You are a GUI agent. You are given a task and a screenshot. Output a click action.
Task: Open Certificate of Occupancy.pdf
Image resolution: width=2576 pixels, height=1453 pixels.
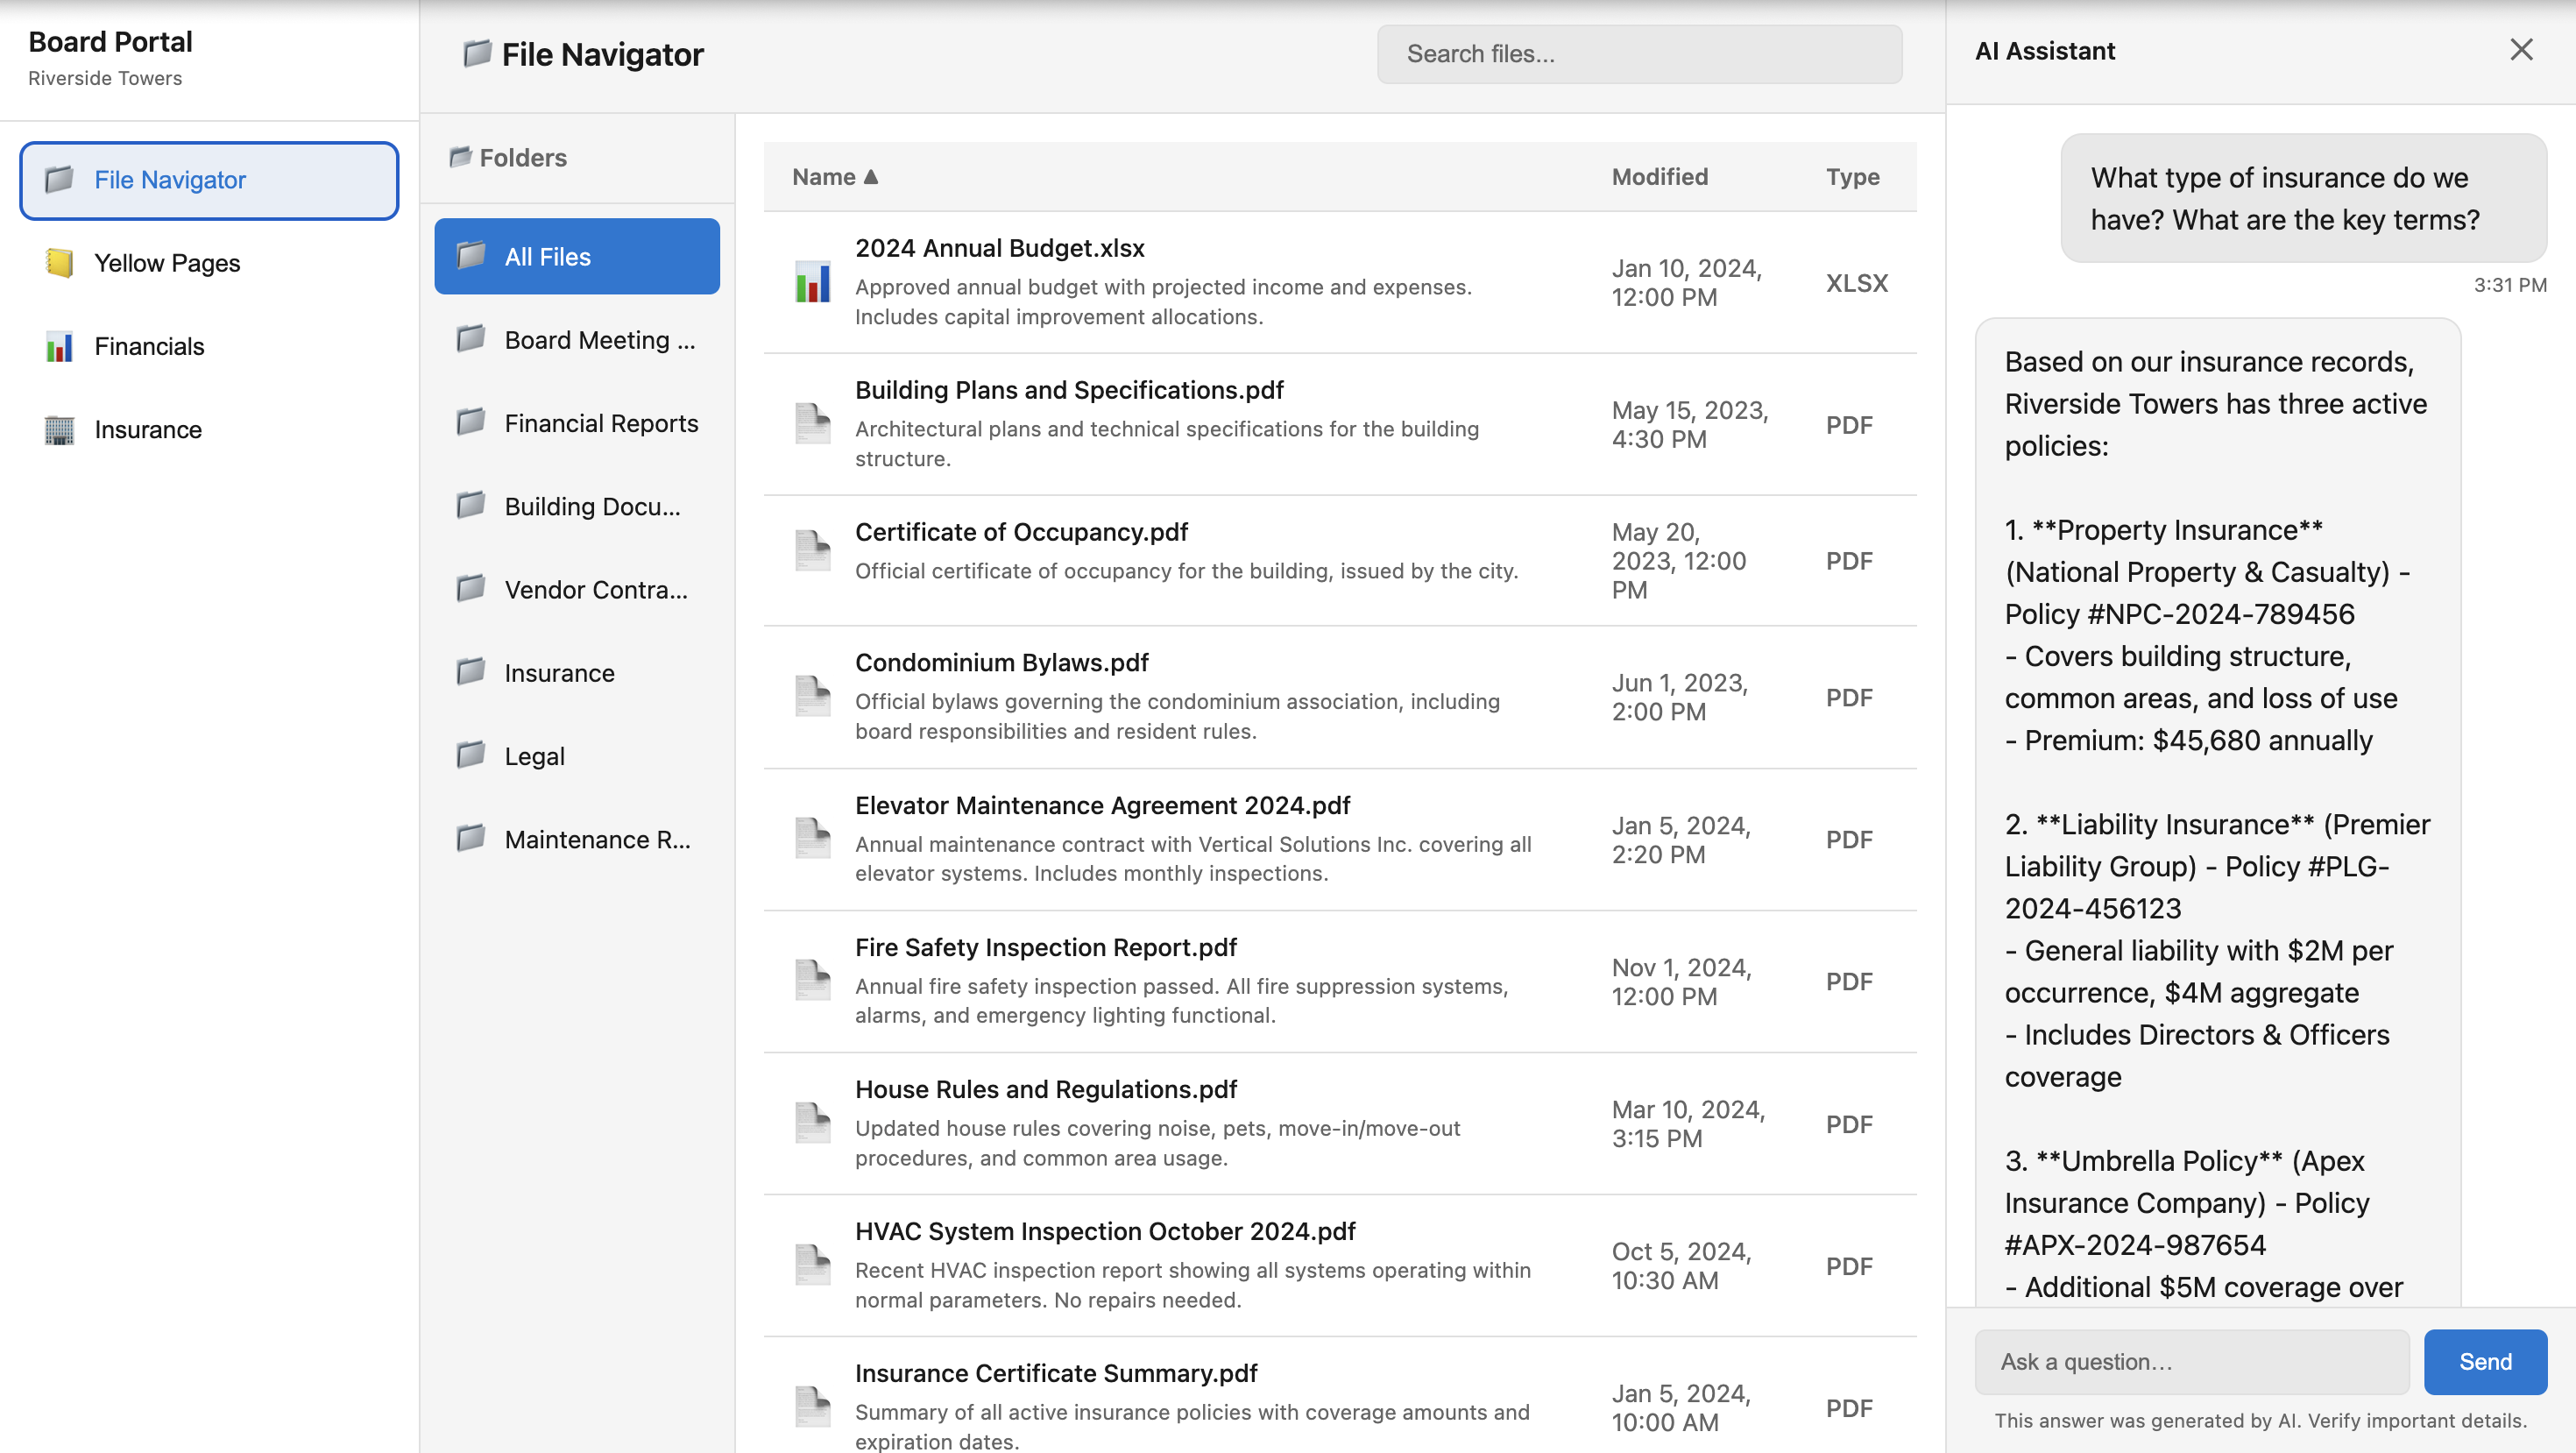point(1021,532)
